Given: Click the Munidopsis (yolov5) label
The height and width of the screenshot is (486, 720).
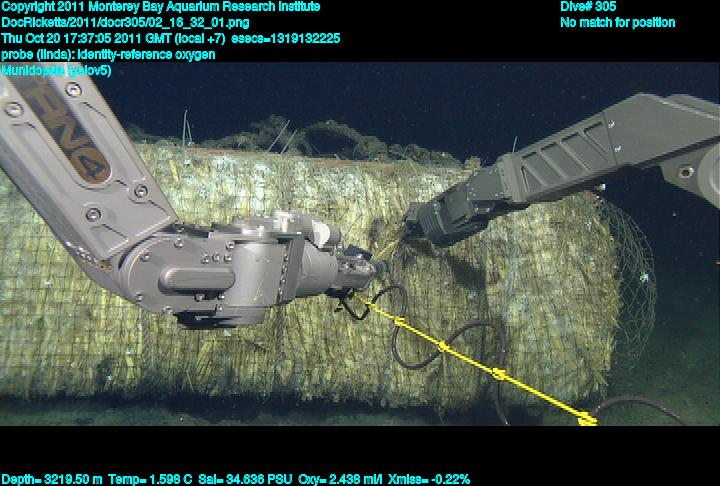Looking at the screenshot, I should tap(56, 71).
